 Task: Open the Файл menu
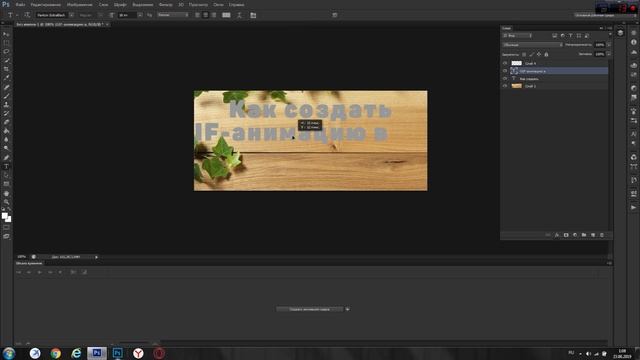pos(20,5)
